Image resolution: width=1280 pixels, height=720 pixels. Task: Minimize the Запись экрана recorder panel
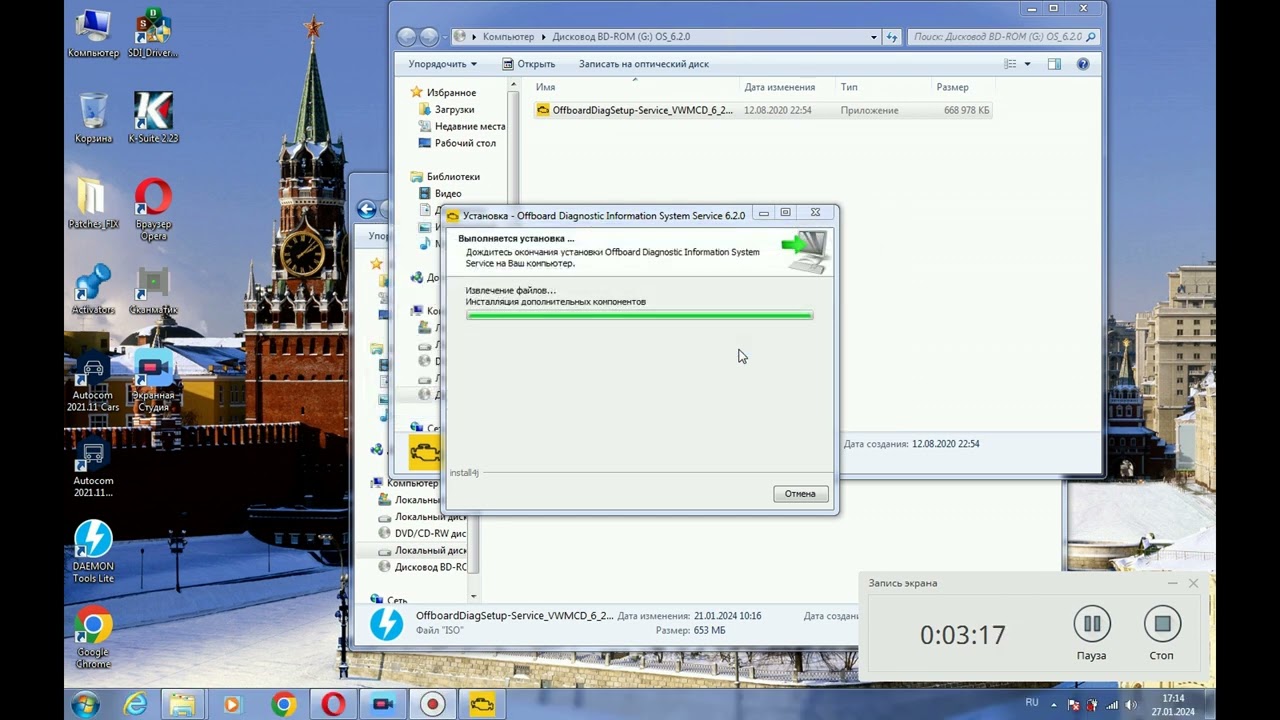click(x=1172, y=583)
